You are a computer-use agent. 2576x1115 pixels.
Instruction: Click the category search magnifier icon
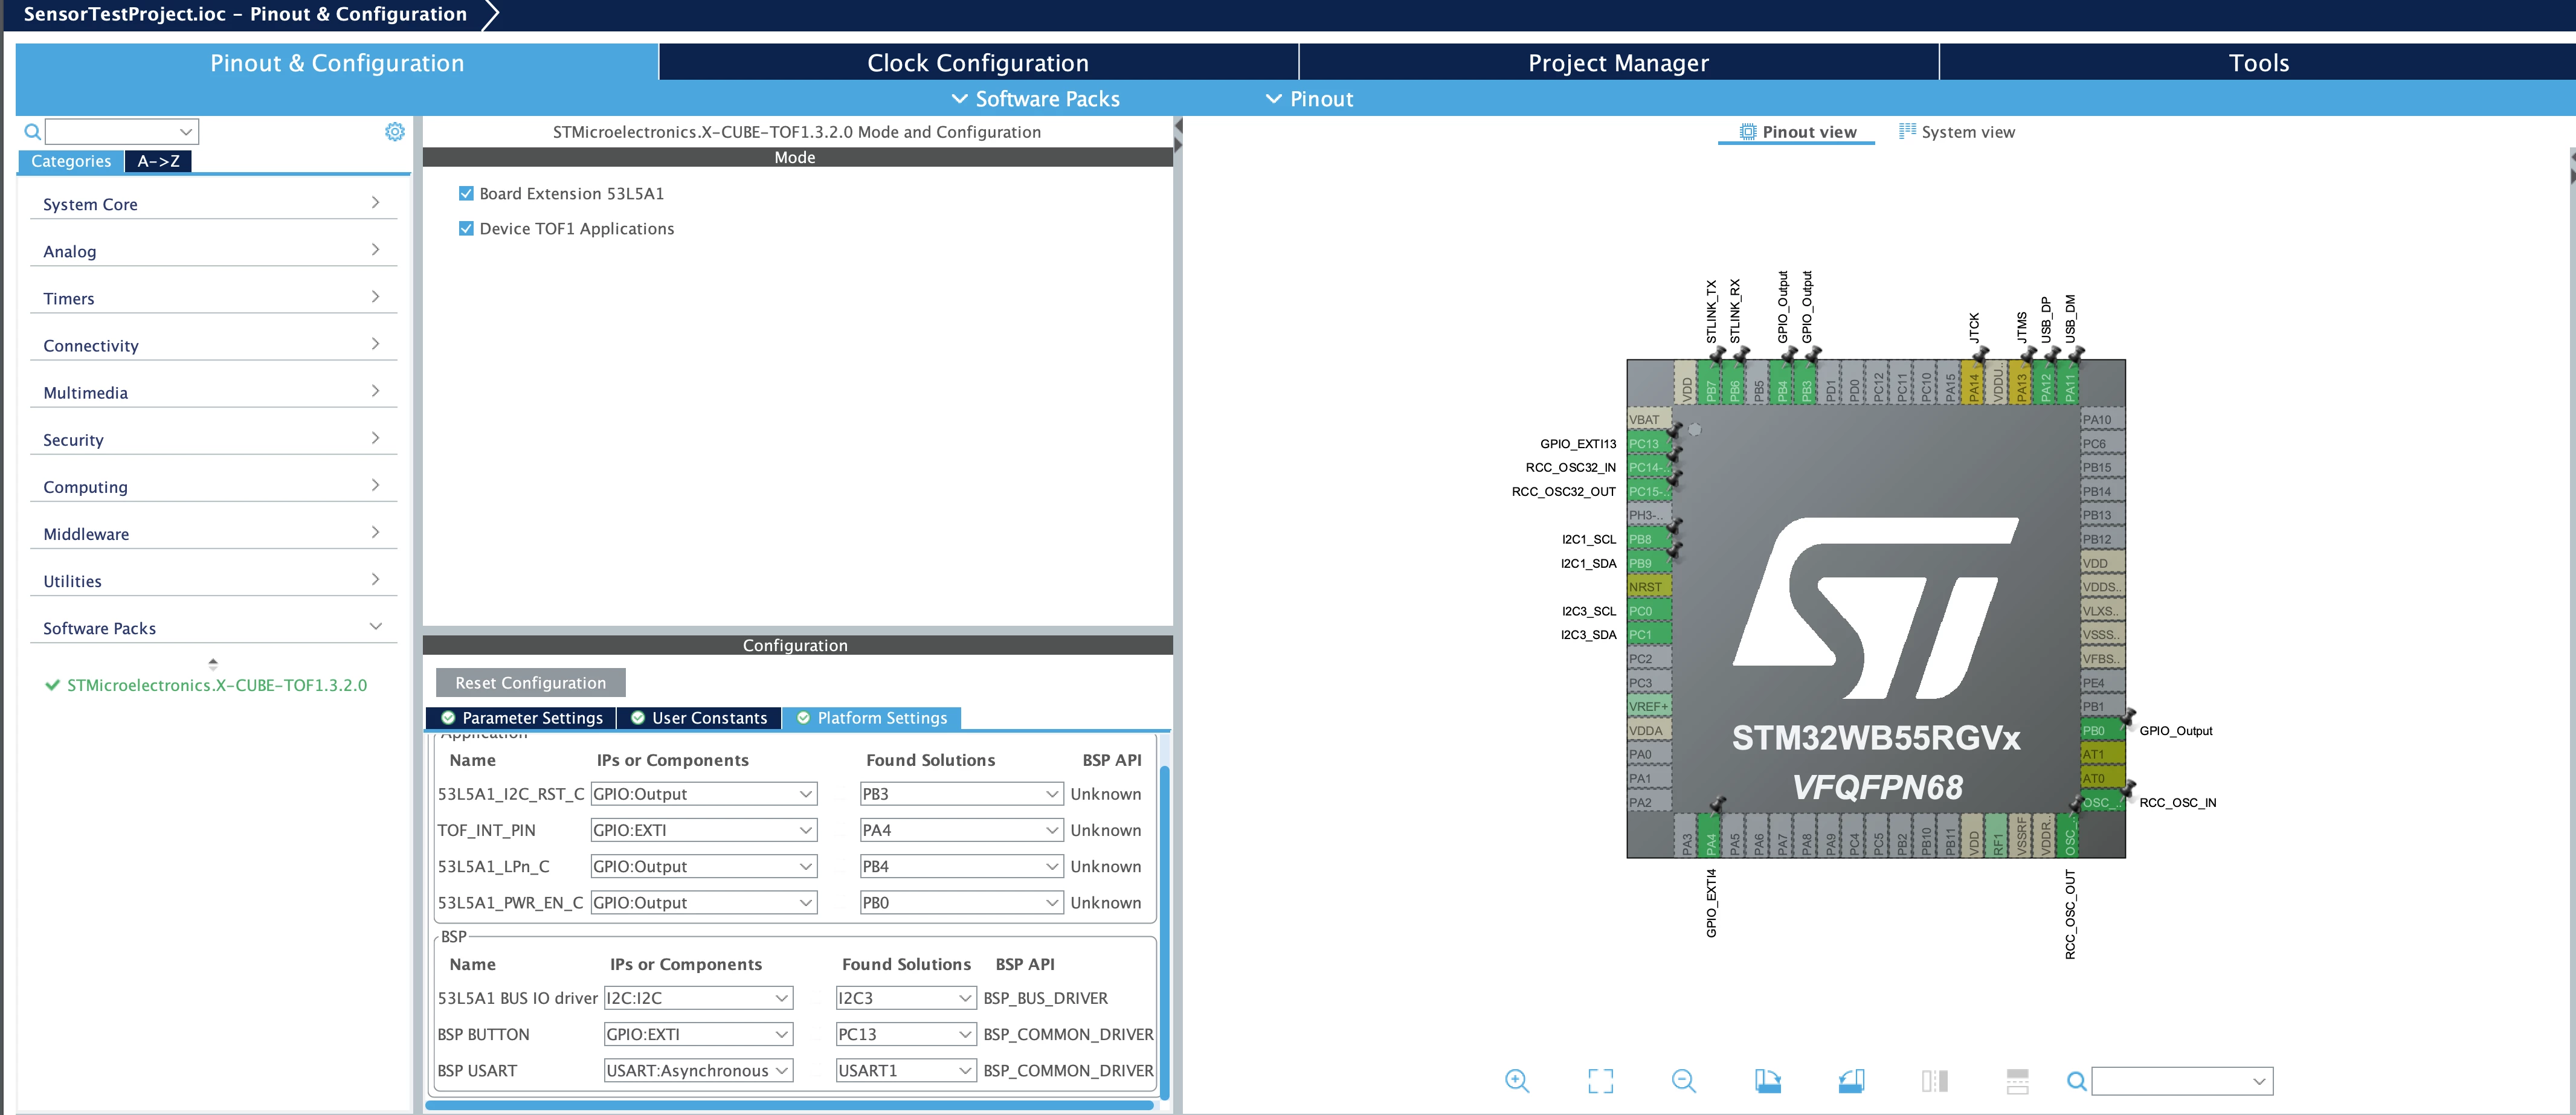click(32, 131)
